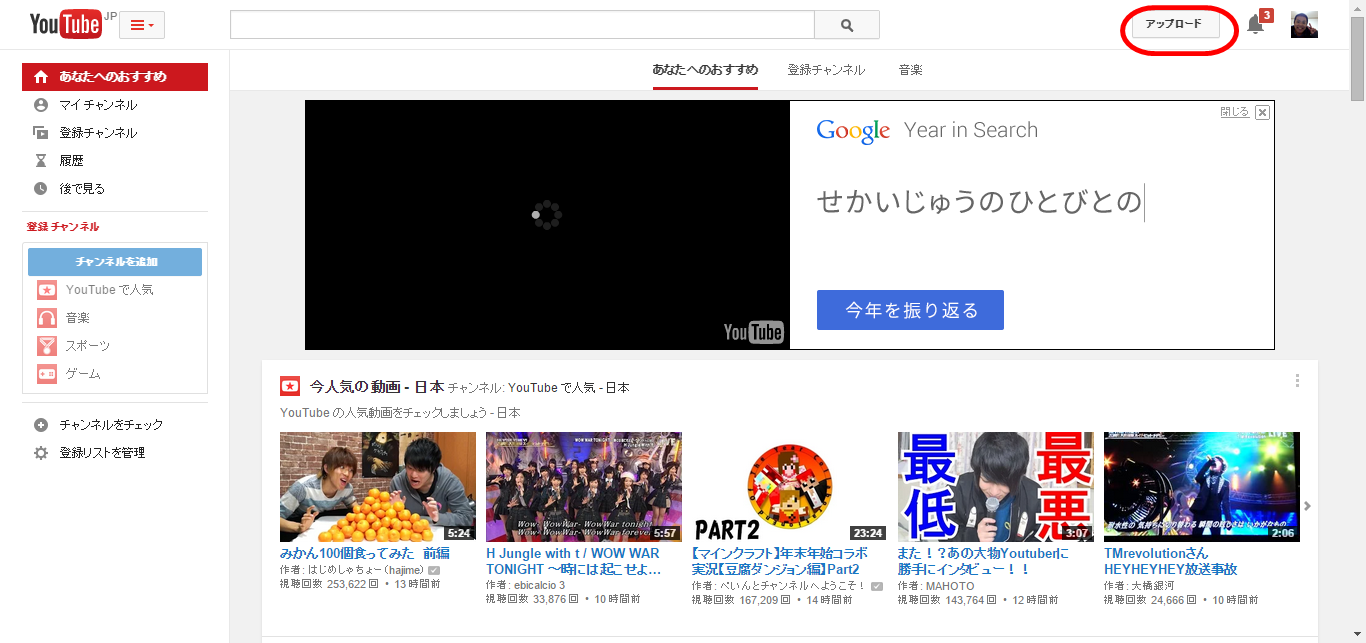Screen dimensions: 1366x643
Task: Click the 閉じる link on the ad
Action: click(1234, 112)
